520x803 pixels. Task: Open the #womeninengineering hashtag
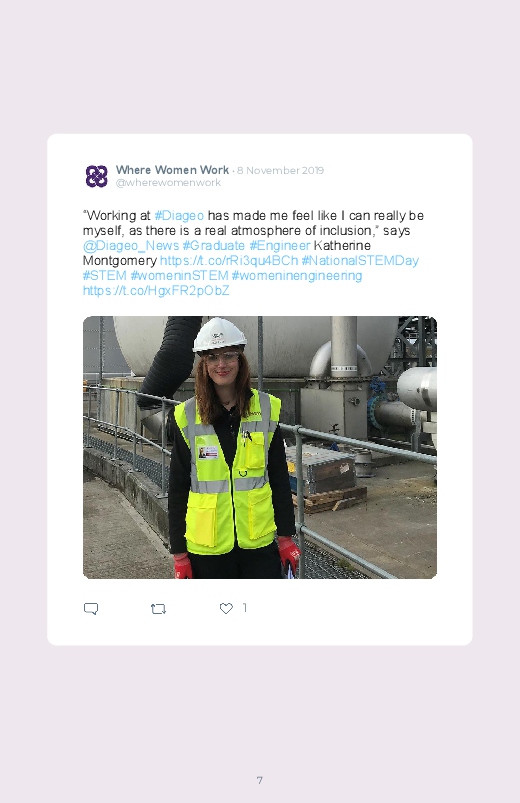[x=297, y=276]
